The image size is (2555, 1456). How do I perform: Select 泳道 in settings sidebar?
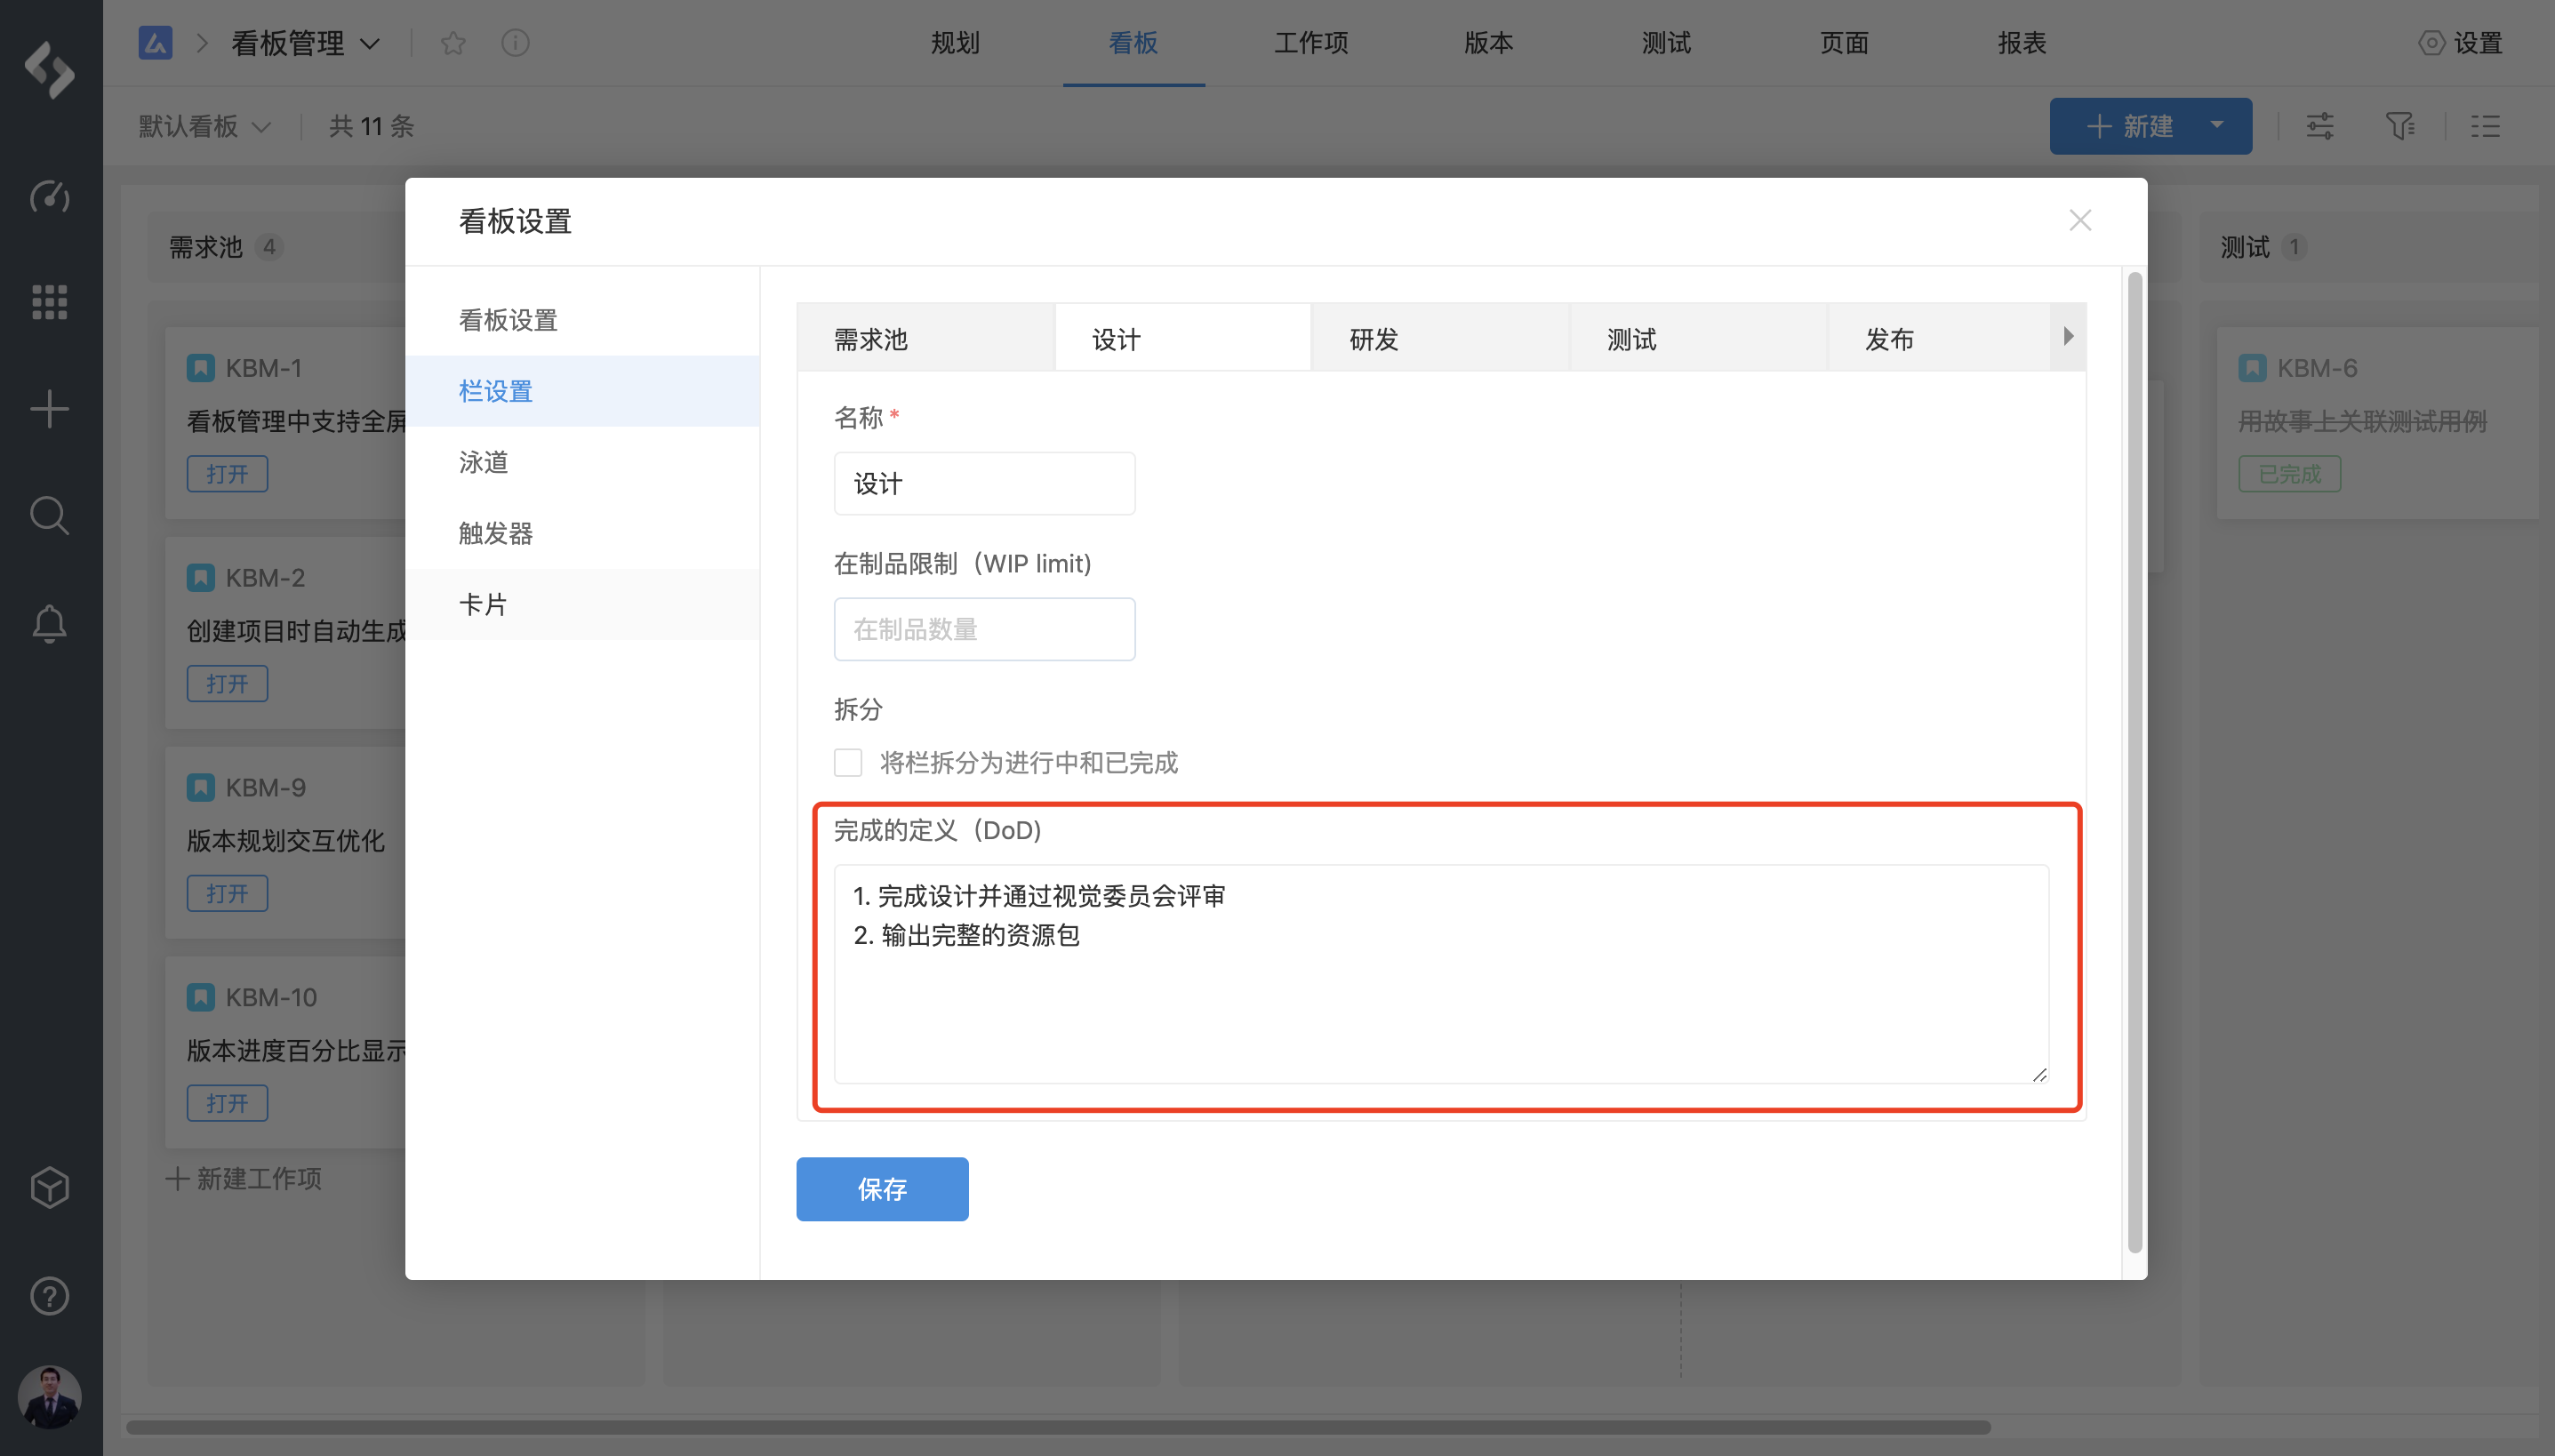click(x=484, y=462)
